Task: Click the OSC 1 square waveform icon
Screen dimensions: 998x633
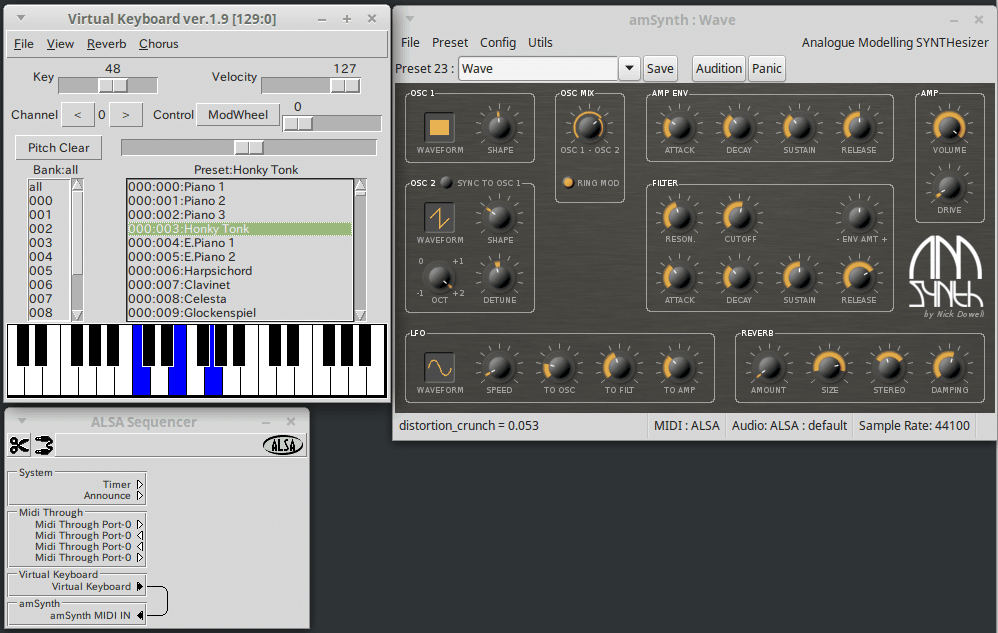Action: 439,127
